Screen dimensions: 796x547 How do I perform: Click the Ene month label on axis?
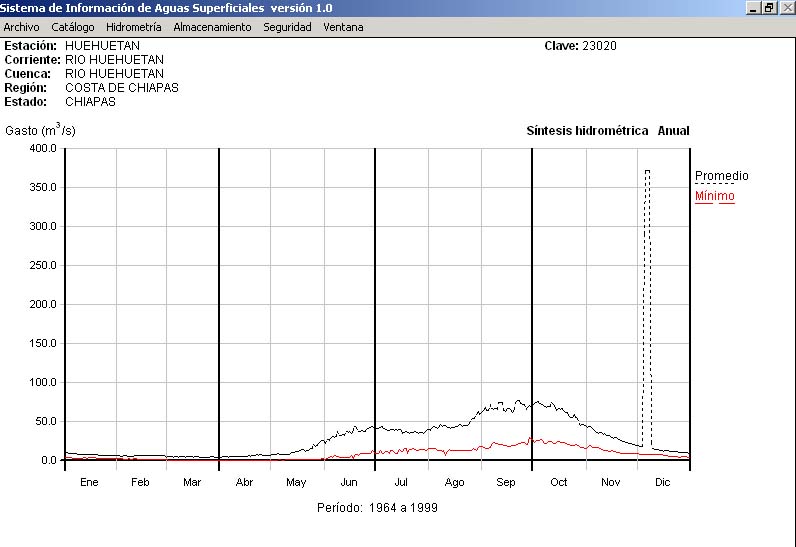(89, 482)
